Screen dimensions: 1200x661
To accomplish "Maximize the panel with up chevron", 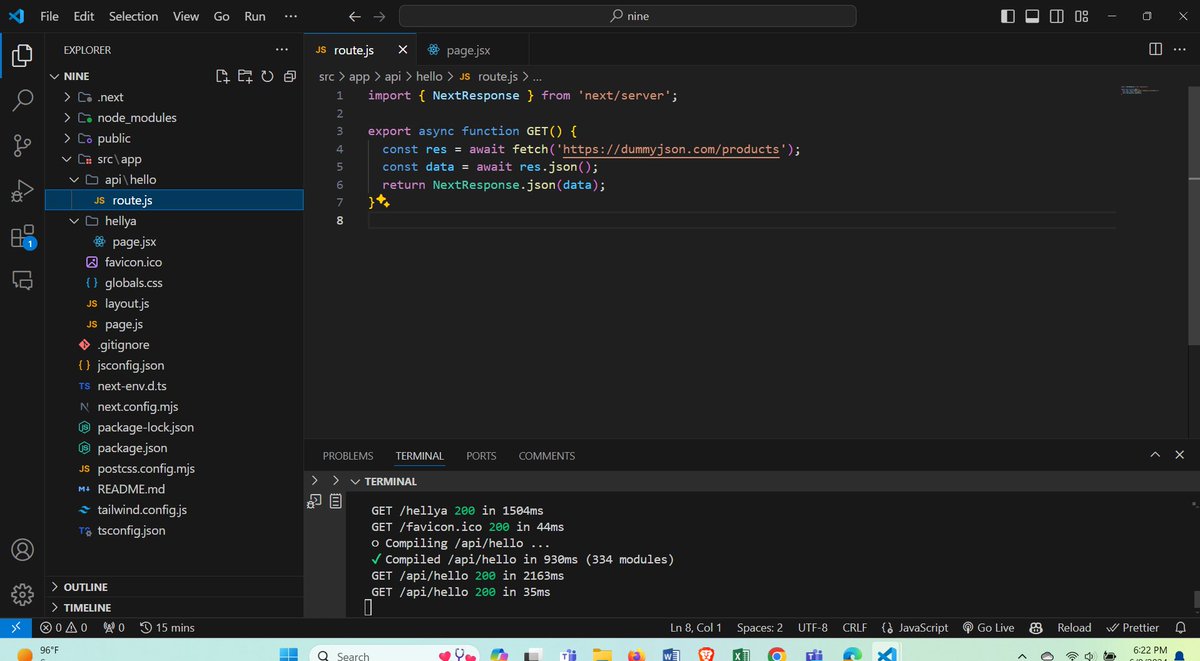I will coord(1154,455).
